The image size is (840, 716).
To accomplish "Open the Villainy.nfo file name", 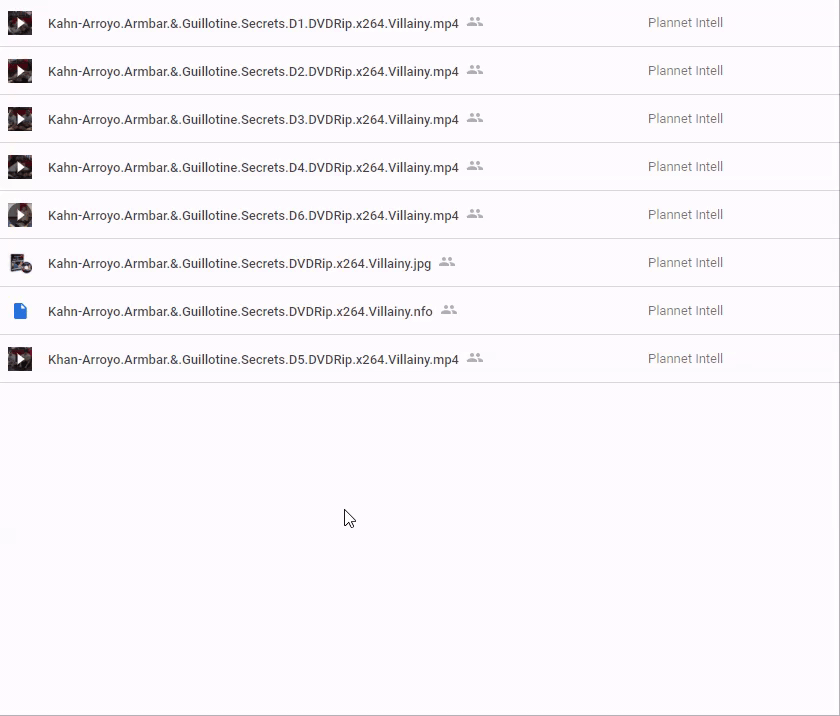I will (240, 311).
